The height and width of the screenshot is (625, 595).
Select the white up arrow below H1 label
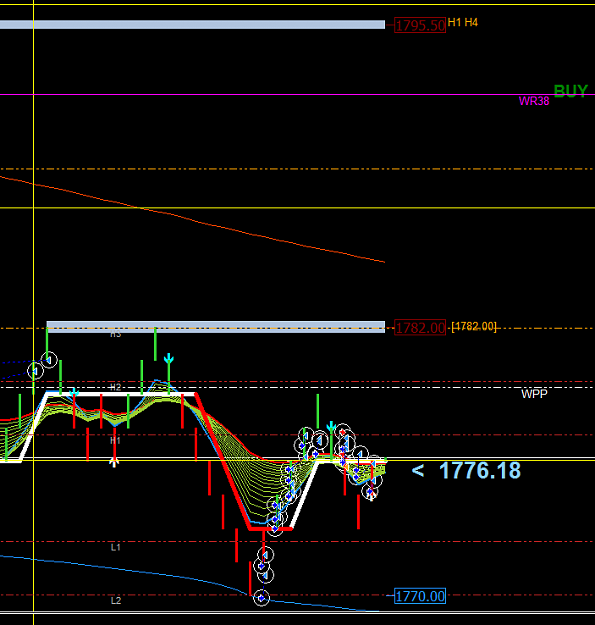(114, 463)
